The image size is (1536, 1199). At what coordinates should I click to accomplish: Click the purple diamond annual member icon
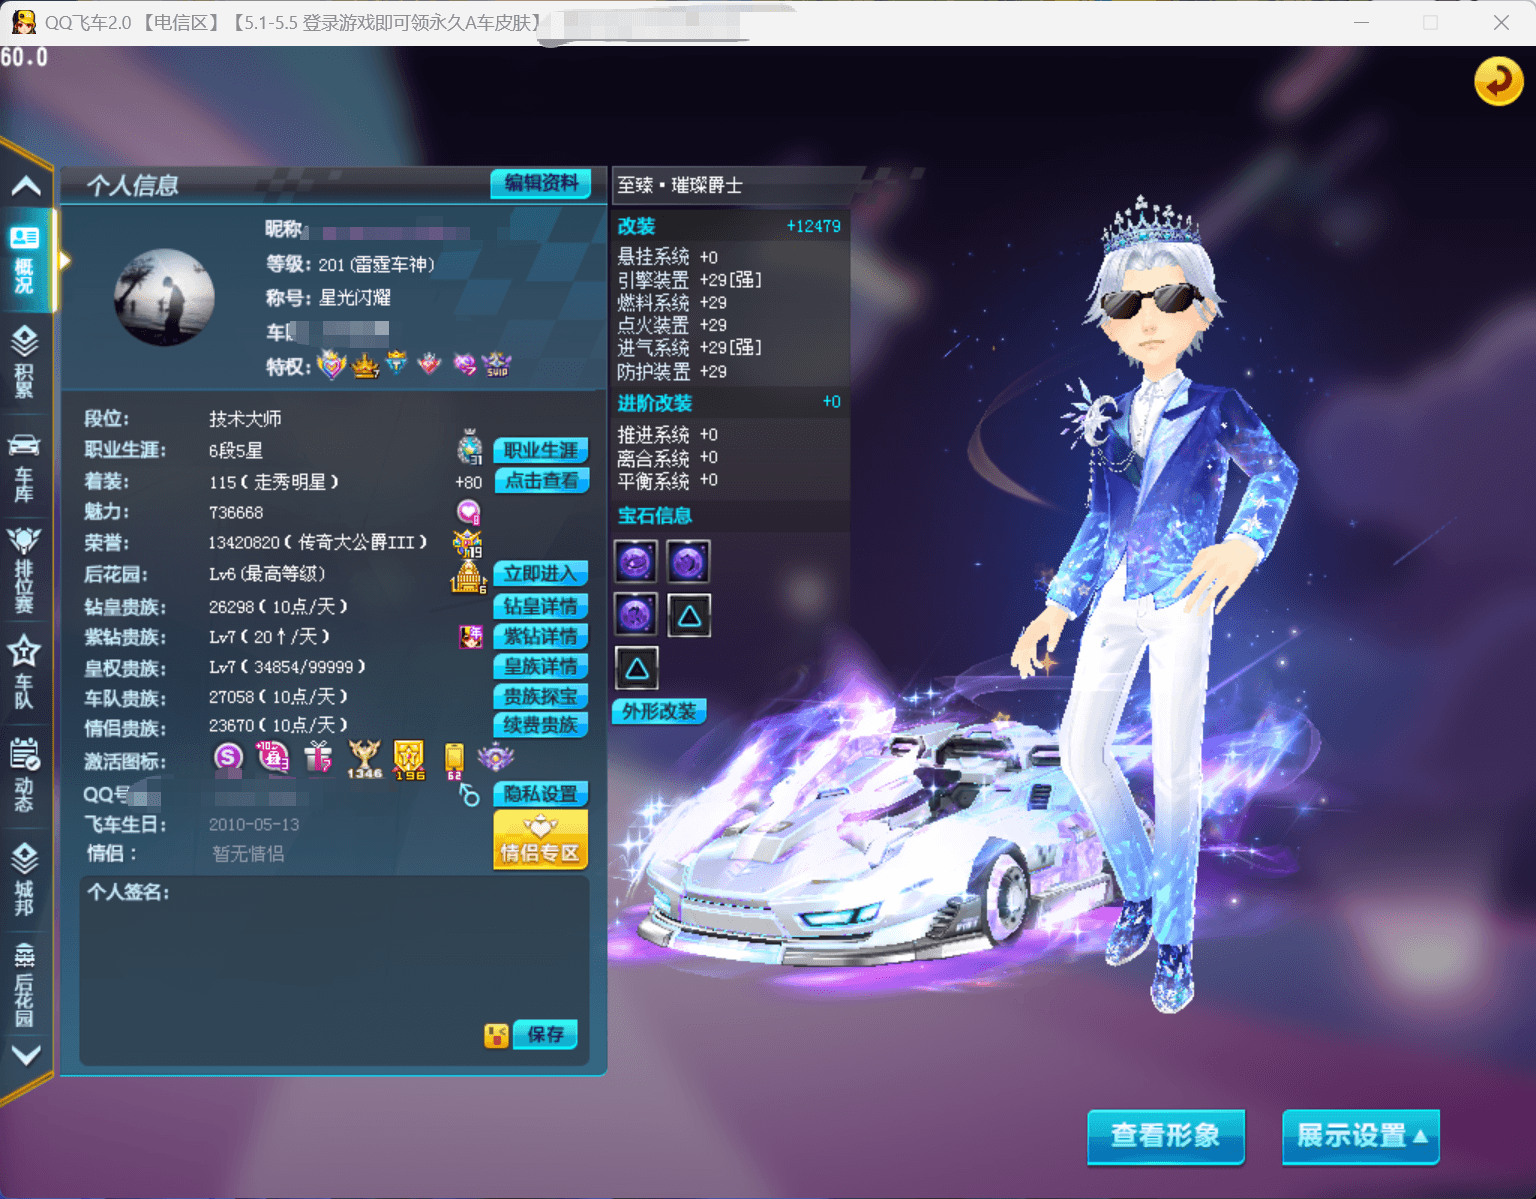coord(471,636)
